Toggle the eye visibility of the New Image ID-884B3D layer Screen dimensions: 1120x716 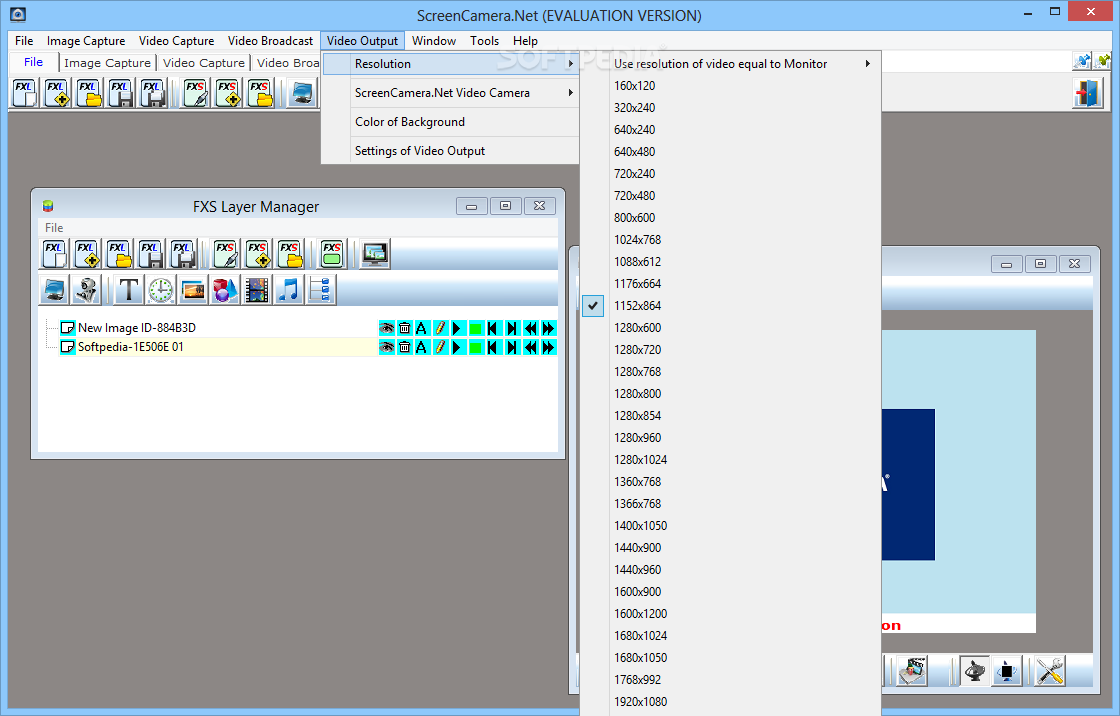pyautogui.click(x=386, y=328)
